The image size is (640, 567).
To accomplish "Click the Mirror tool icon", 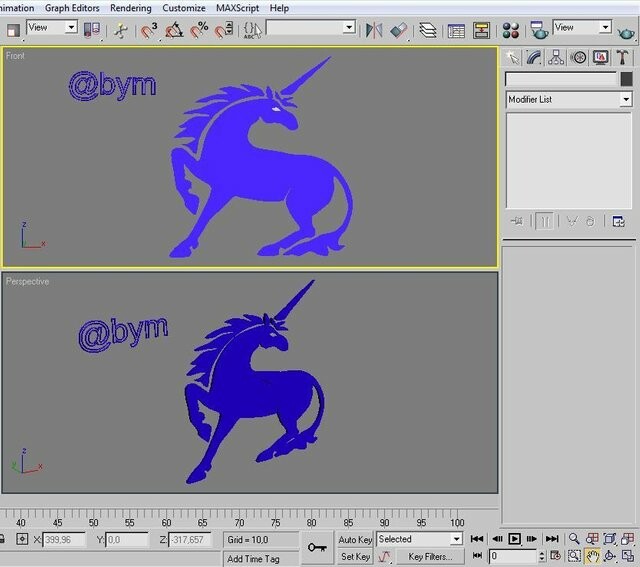I will [373, 30].
